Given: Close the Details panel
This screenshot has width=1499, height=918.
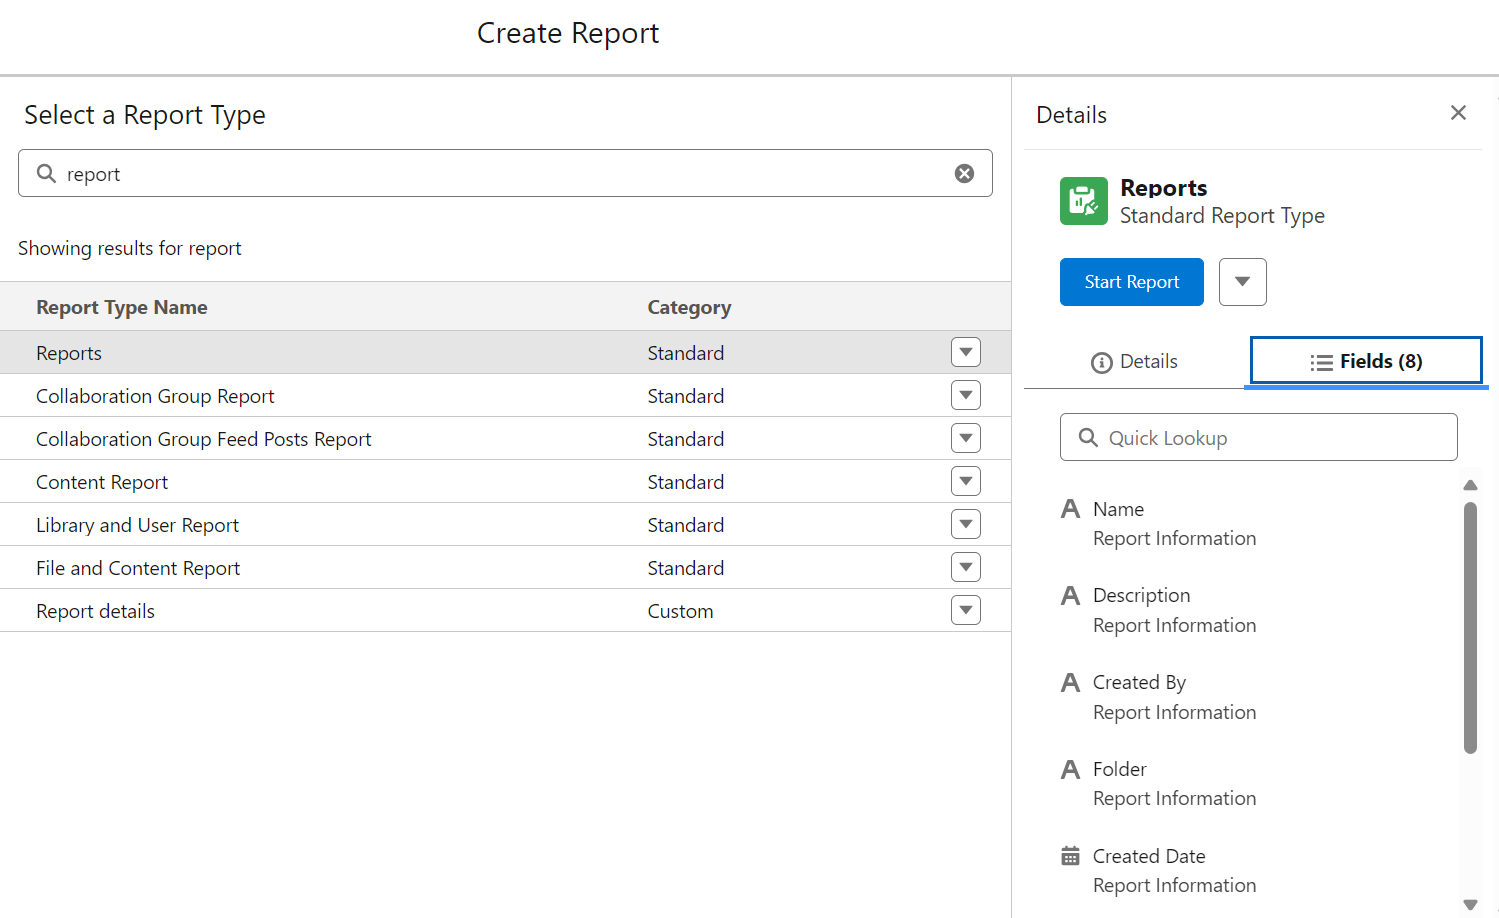Looking at the screenshot, I should point(1458,113).
